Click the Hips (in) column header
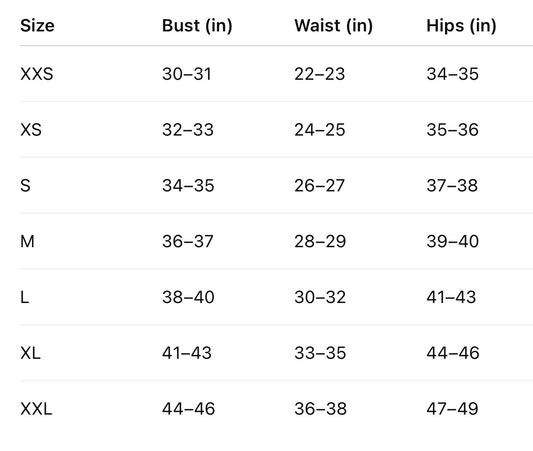This screenshot has height=451, width=533. pos(461,26)
